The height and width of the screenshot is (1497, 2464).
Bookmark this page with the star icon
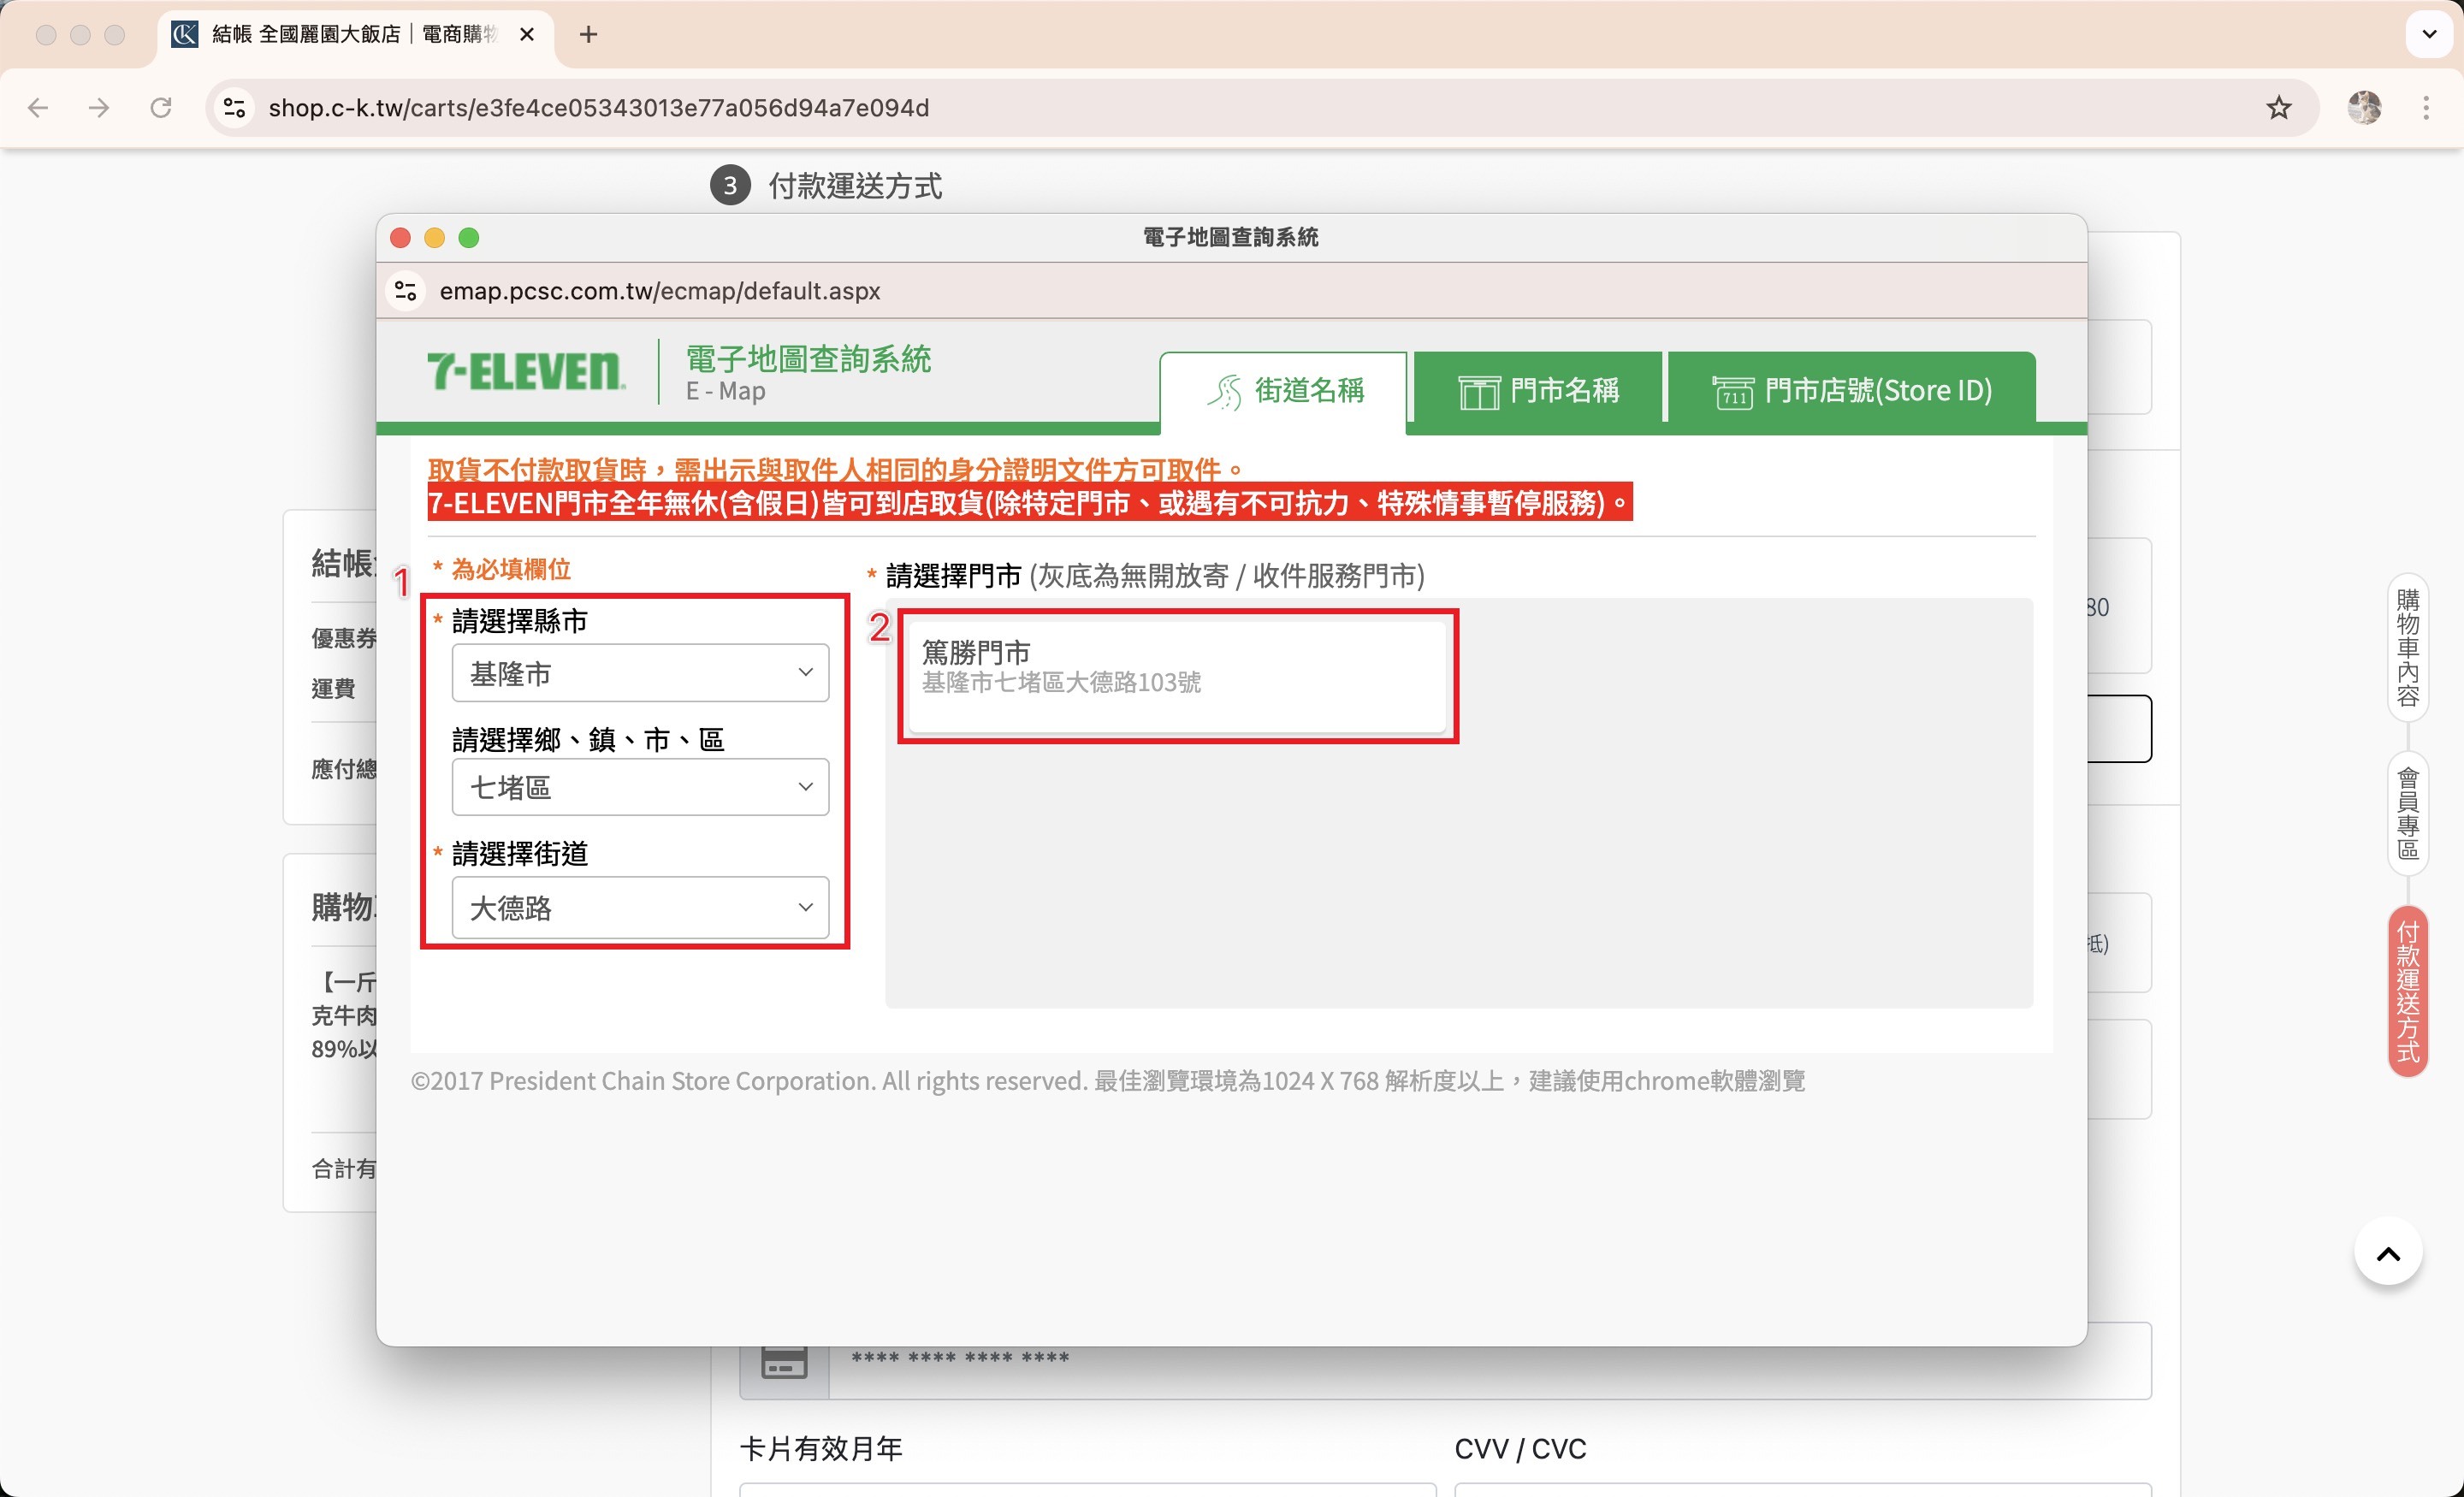click(x=2278, y=108)
